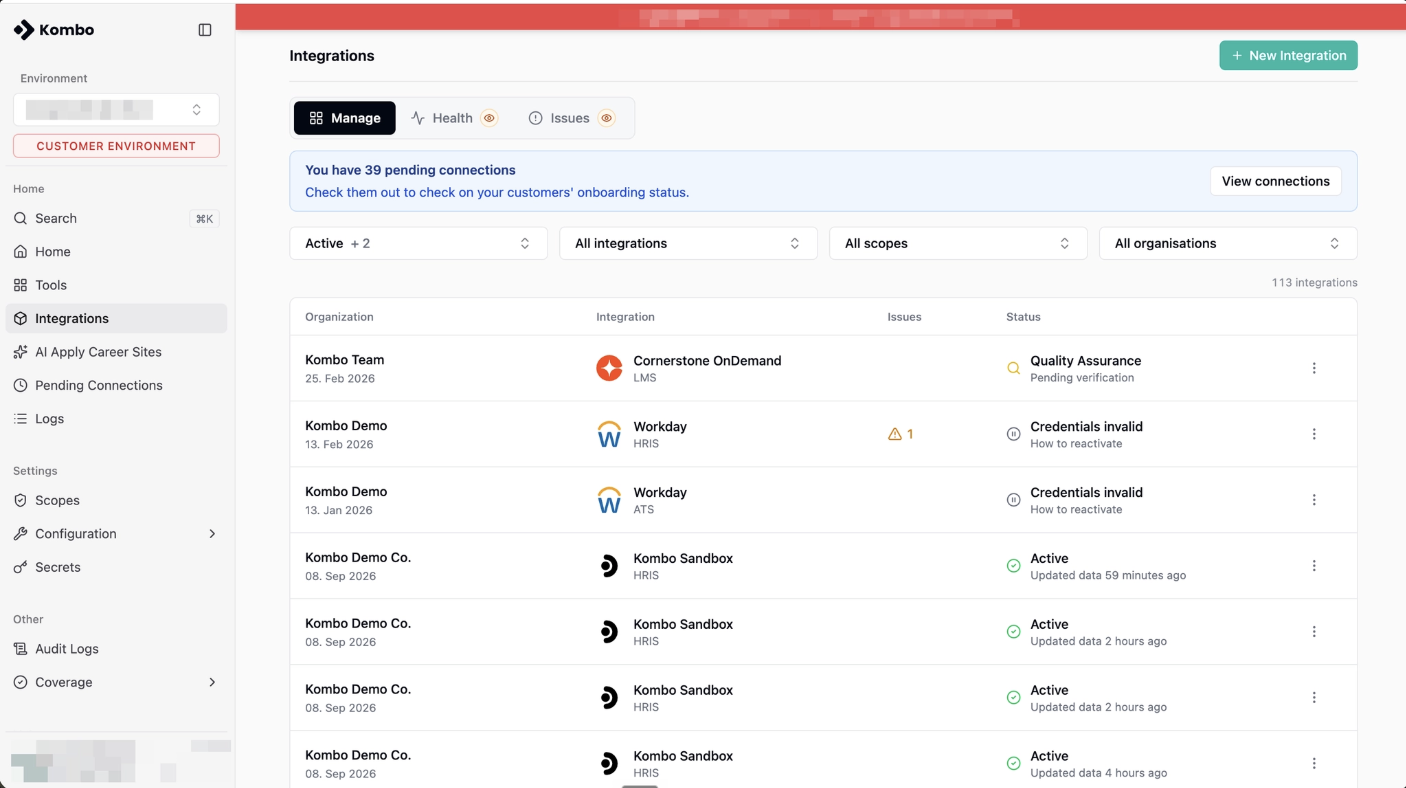This screenshot has width=1406, height=788.
Task: Click the Workday ATS logo icon
Action: (x=609, y=500)
